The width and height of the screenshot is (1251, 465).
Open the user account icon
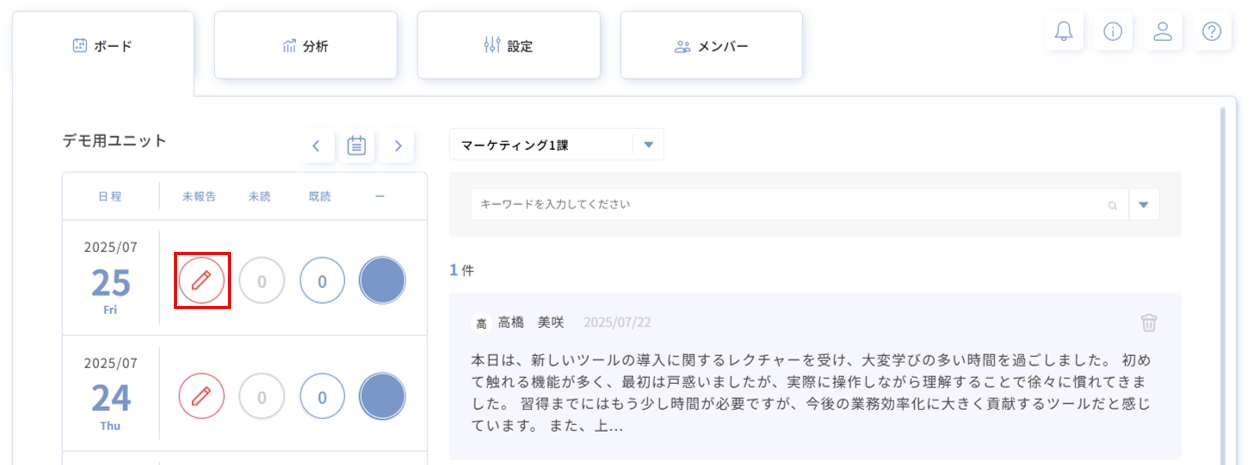tap(1162, 31)
